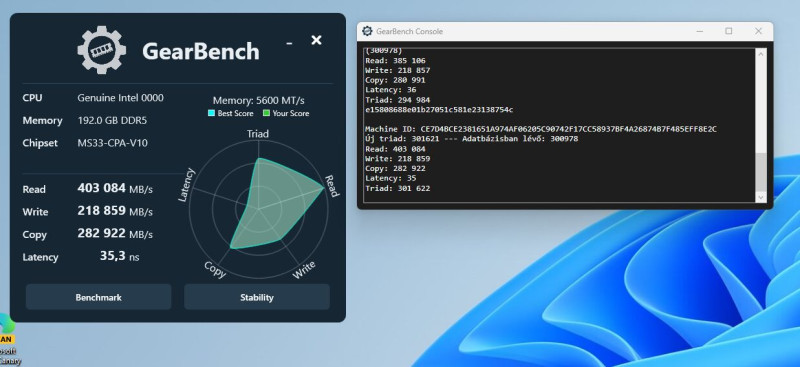The image size is (800, 367).
Task: Click the GearBench Console title bar icon
Action: [x=367, y=31]
